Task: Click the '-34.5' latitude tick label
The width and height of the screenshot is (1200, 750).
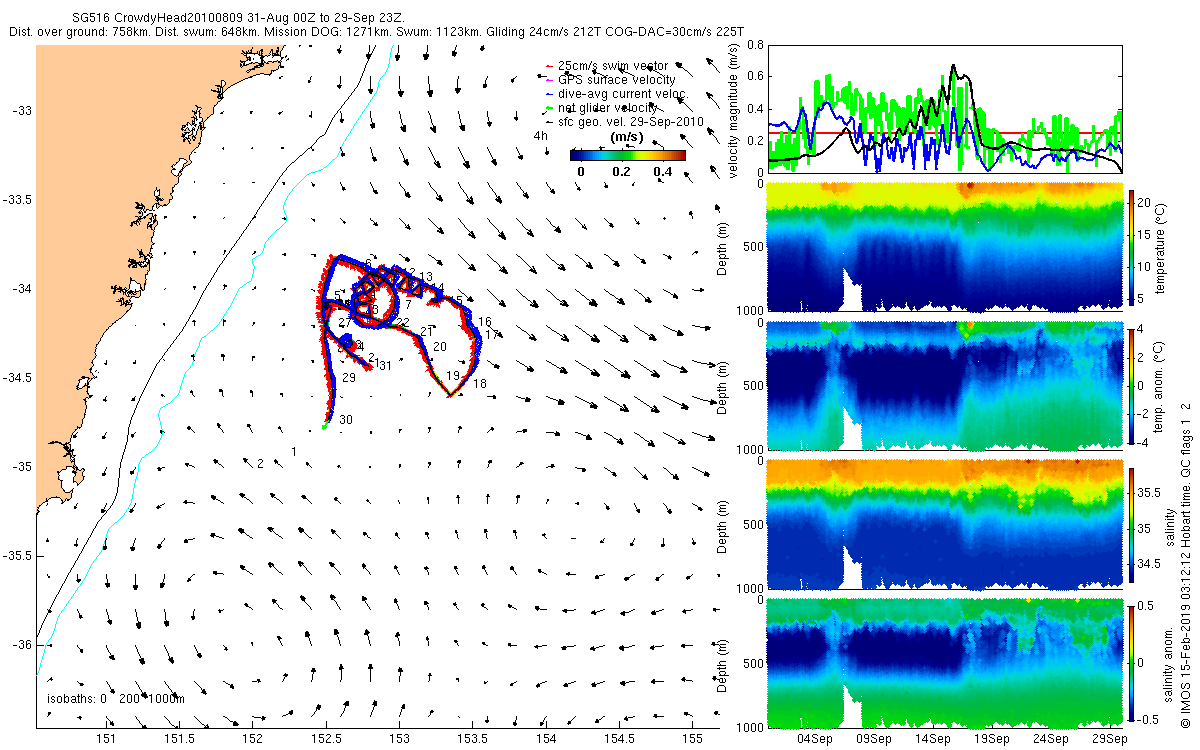Action: pyautogui.click(x=17, y=378)
